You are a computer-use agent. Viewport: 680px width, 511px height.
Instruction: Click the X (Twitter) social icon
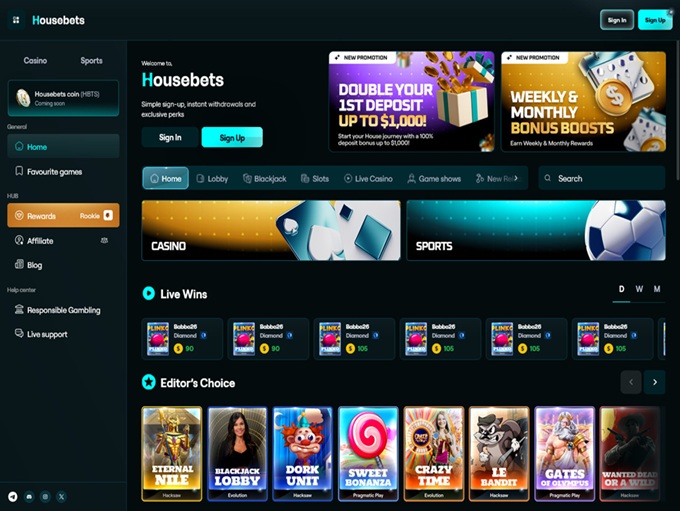click(61, 496)
